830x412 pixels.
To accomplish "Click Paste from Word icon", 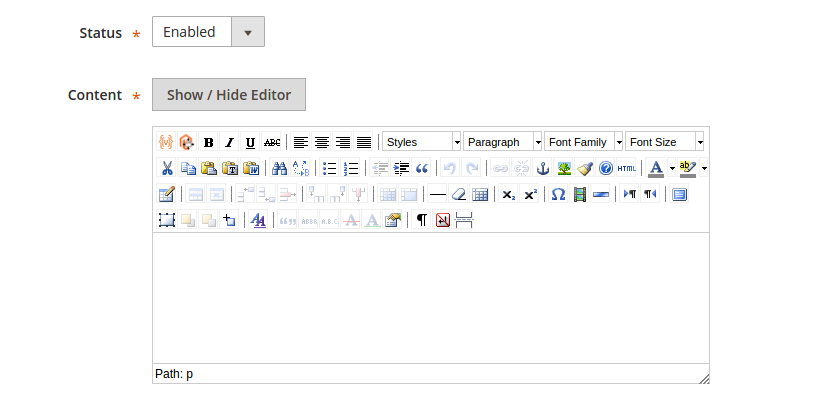I will tap(251, 168).
